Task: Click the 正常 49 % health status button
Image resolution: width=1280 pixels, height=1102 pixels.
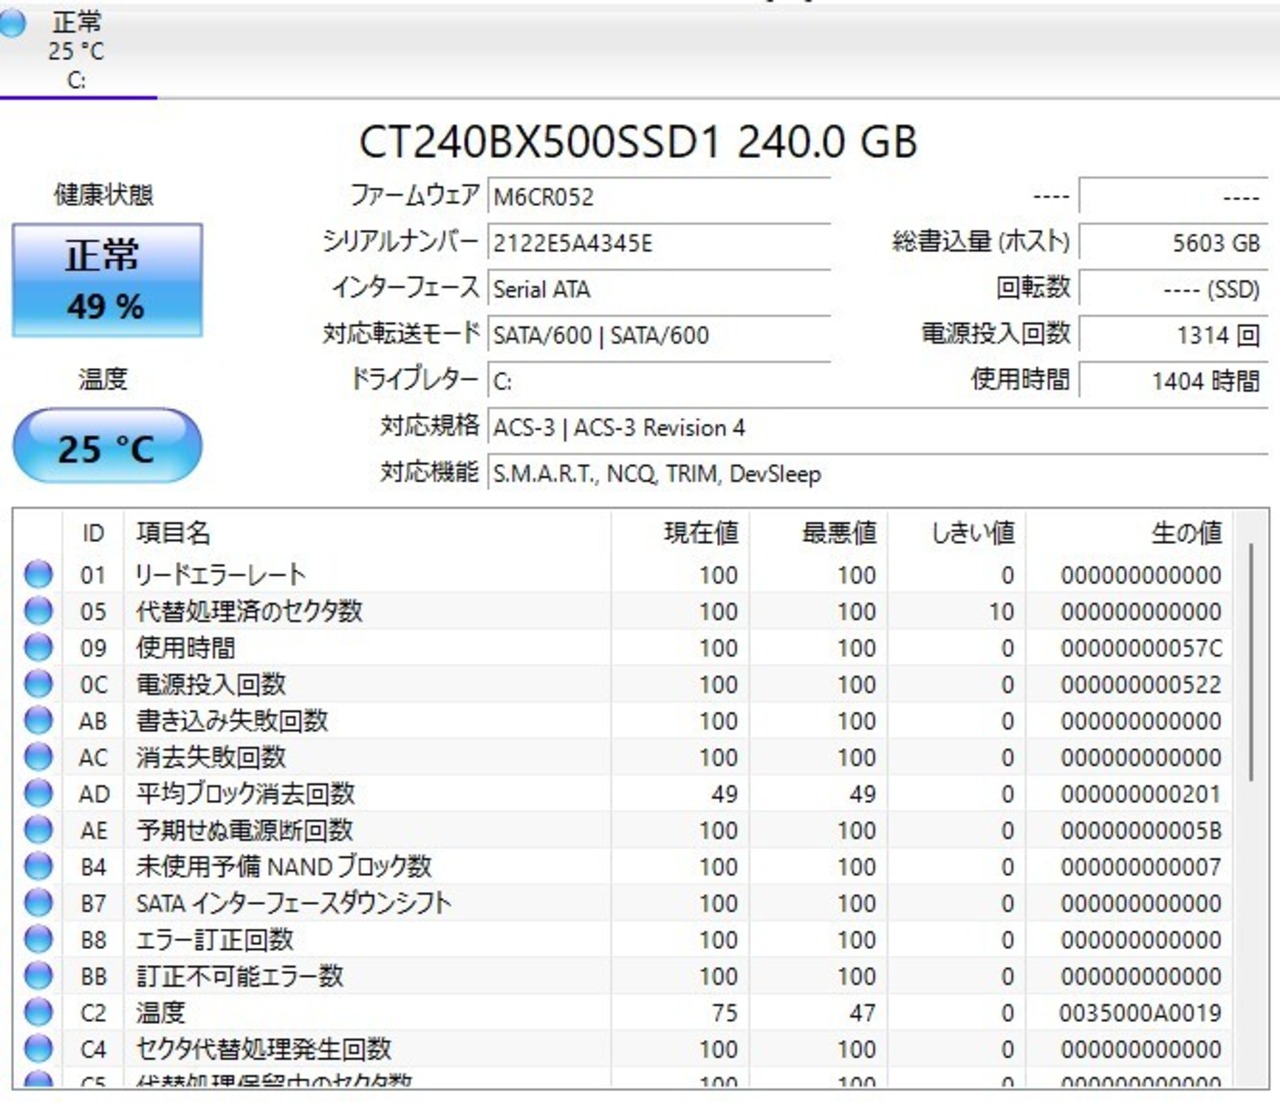Action: (107, 280)
